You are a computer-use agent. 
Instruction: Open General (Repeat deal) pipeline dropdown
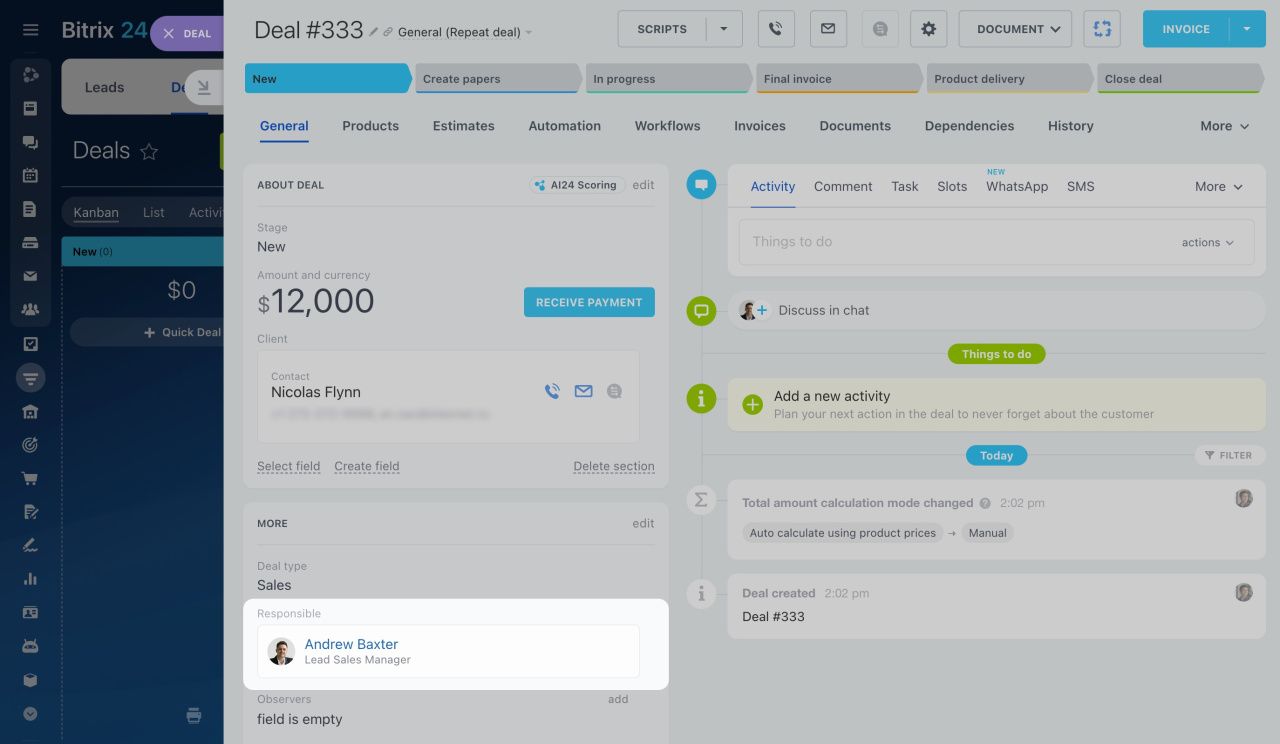point(465,32)
